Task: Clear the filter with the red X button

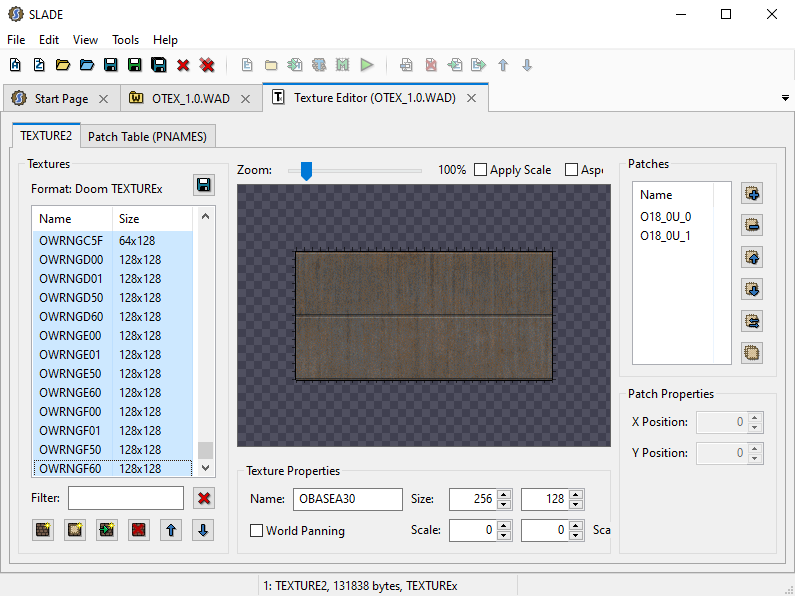Action: pos(204,498)
